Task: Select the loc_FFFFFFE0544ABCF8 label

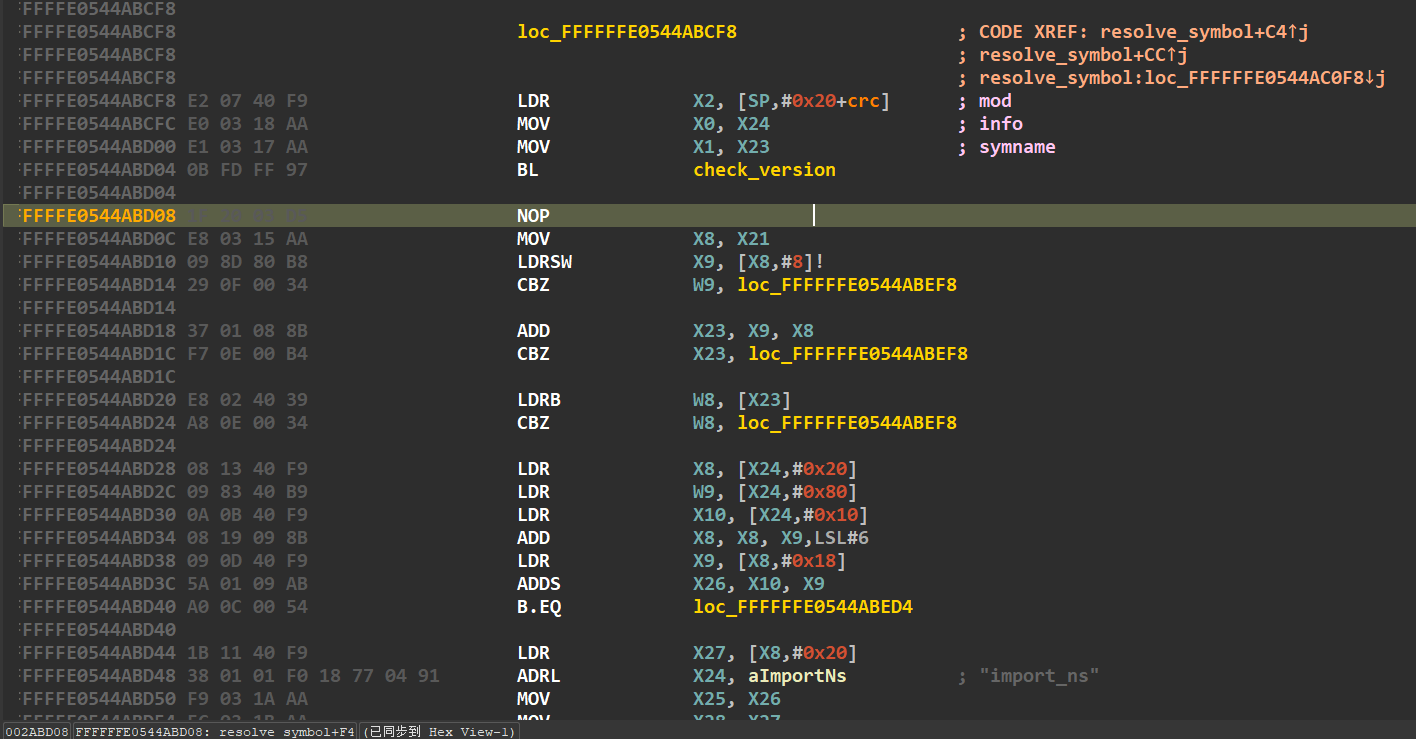Action: pyautogui.click(x=626, y=31)
